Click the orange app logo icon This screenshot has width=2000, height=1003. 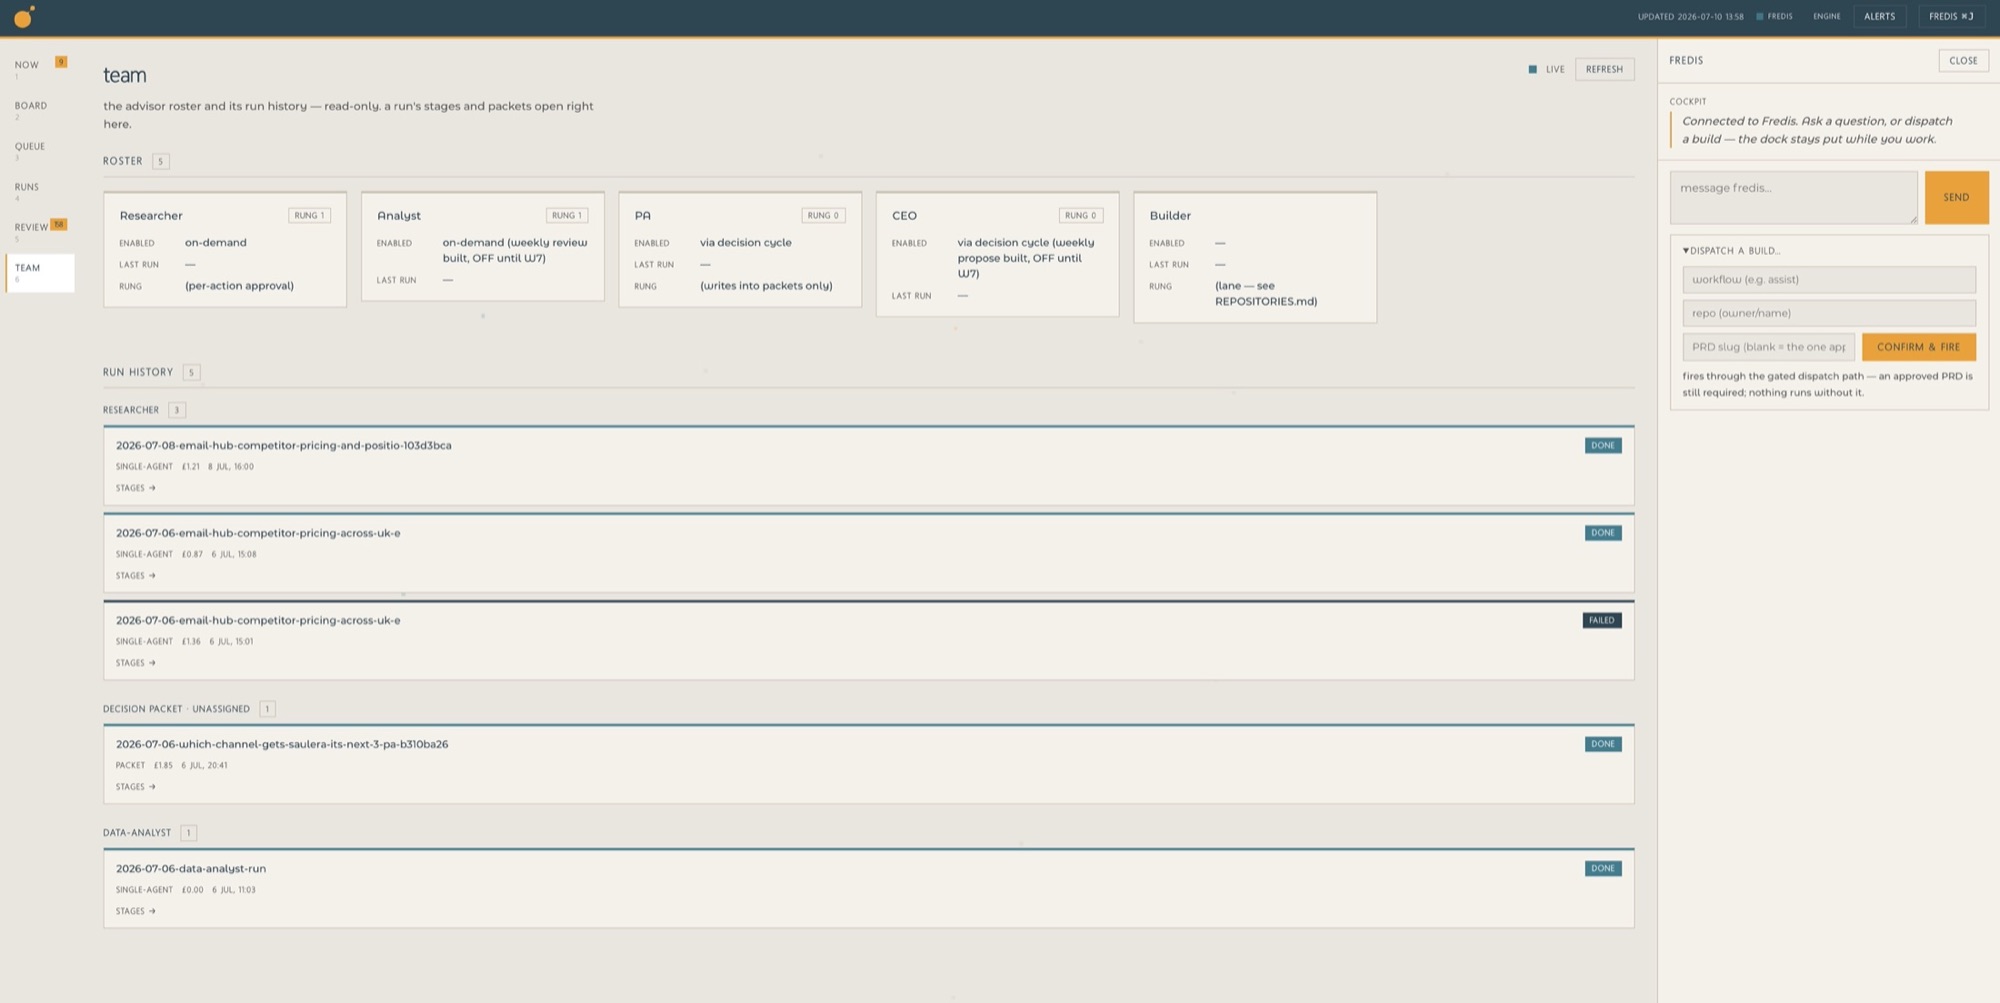tap(24, 16)
